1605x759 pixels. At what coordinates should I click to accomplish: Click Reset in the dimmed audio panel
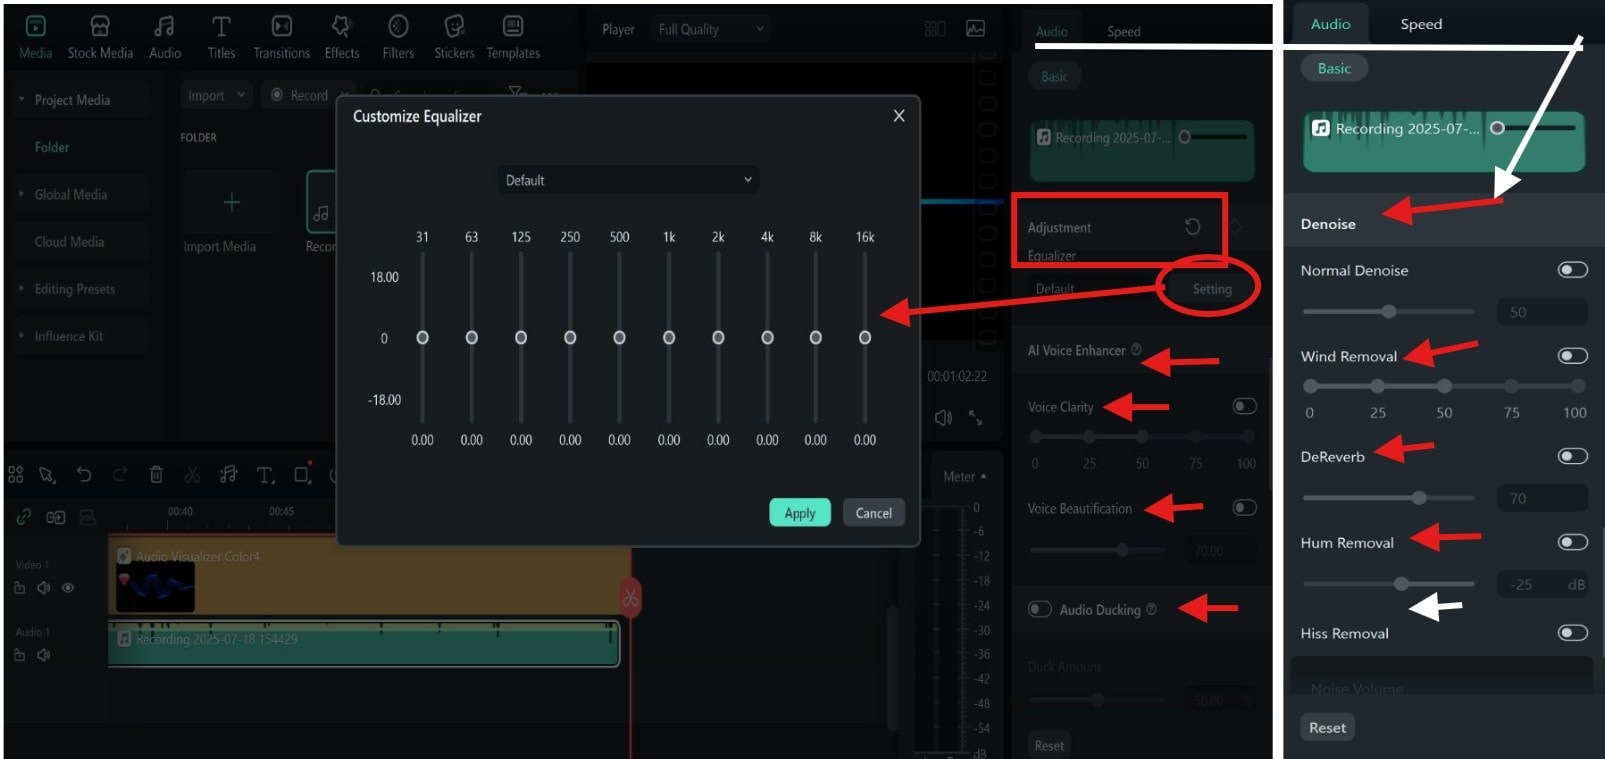pyautogui.click(x=1049, y=745)
